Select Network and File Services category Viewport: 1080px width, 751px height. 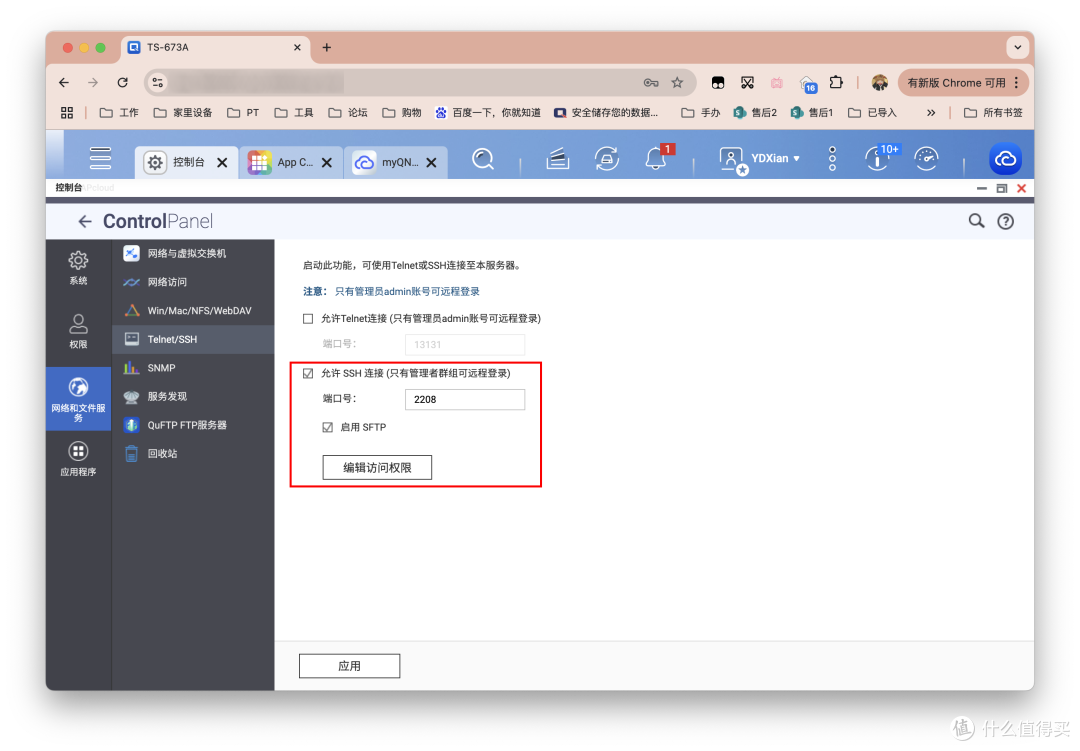pyautogui.click(x=78, y=399)
